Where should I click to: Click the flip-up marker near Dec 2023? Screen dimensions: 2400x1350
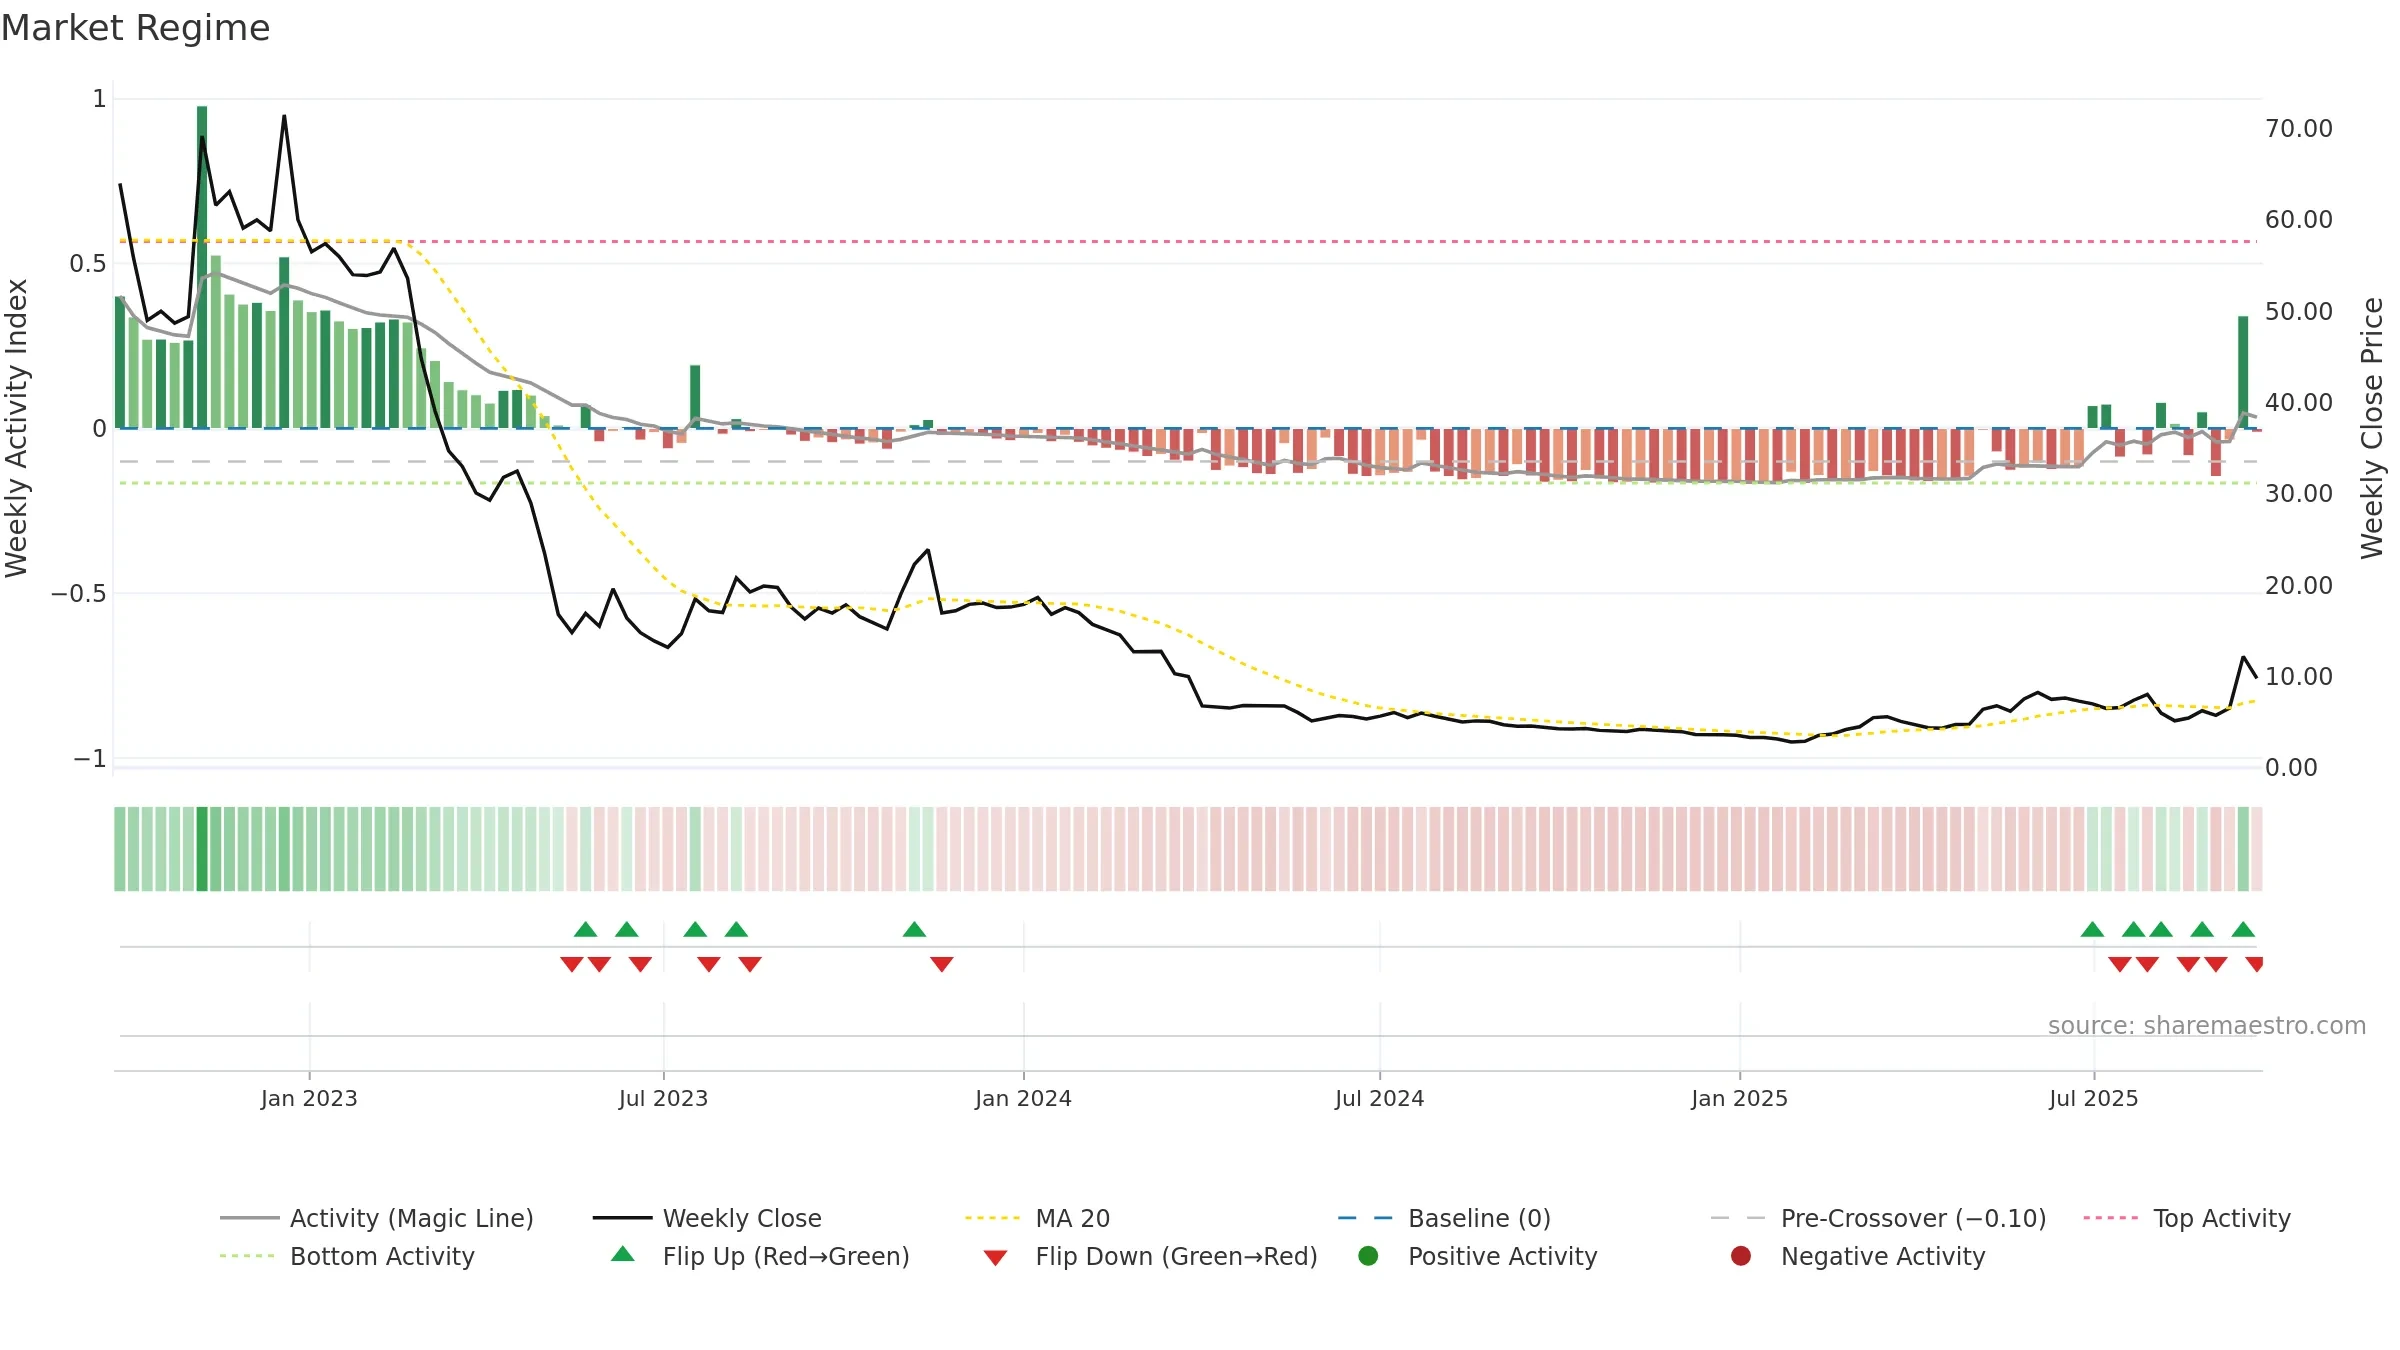tap(914, 929)
